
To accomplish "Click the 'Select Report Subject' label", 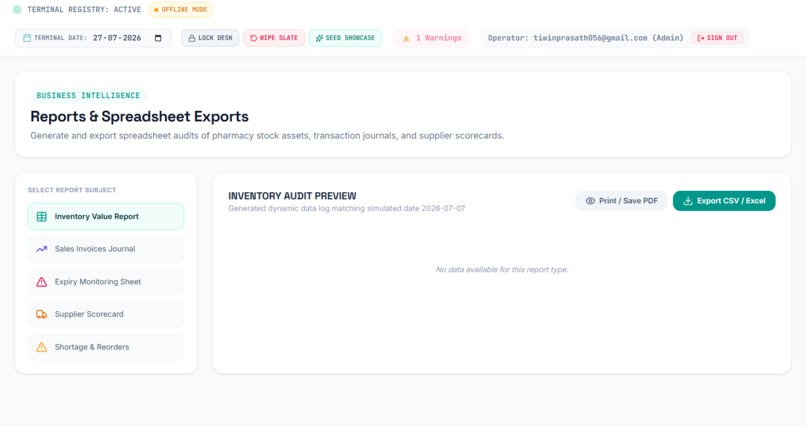I will click(72, 190).
